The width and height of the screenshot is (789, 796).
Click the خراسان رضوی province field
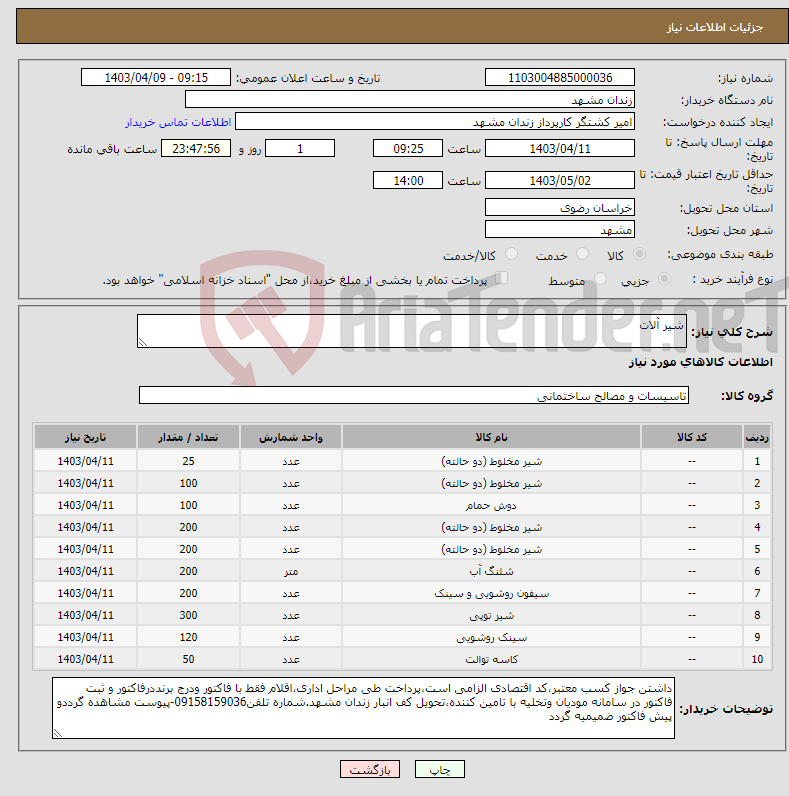560,208
